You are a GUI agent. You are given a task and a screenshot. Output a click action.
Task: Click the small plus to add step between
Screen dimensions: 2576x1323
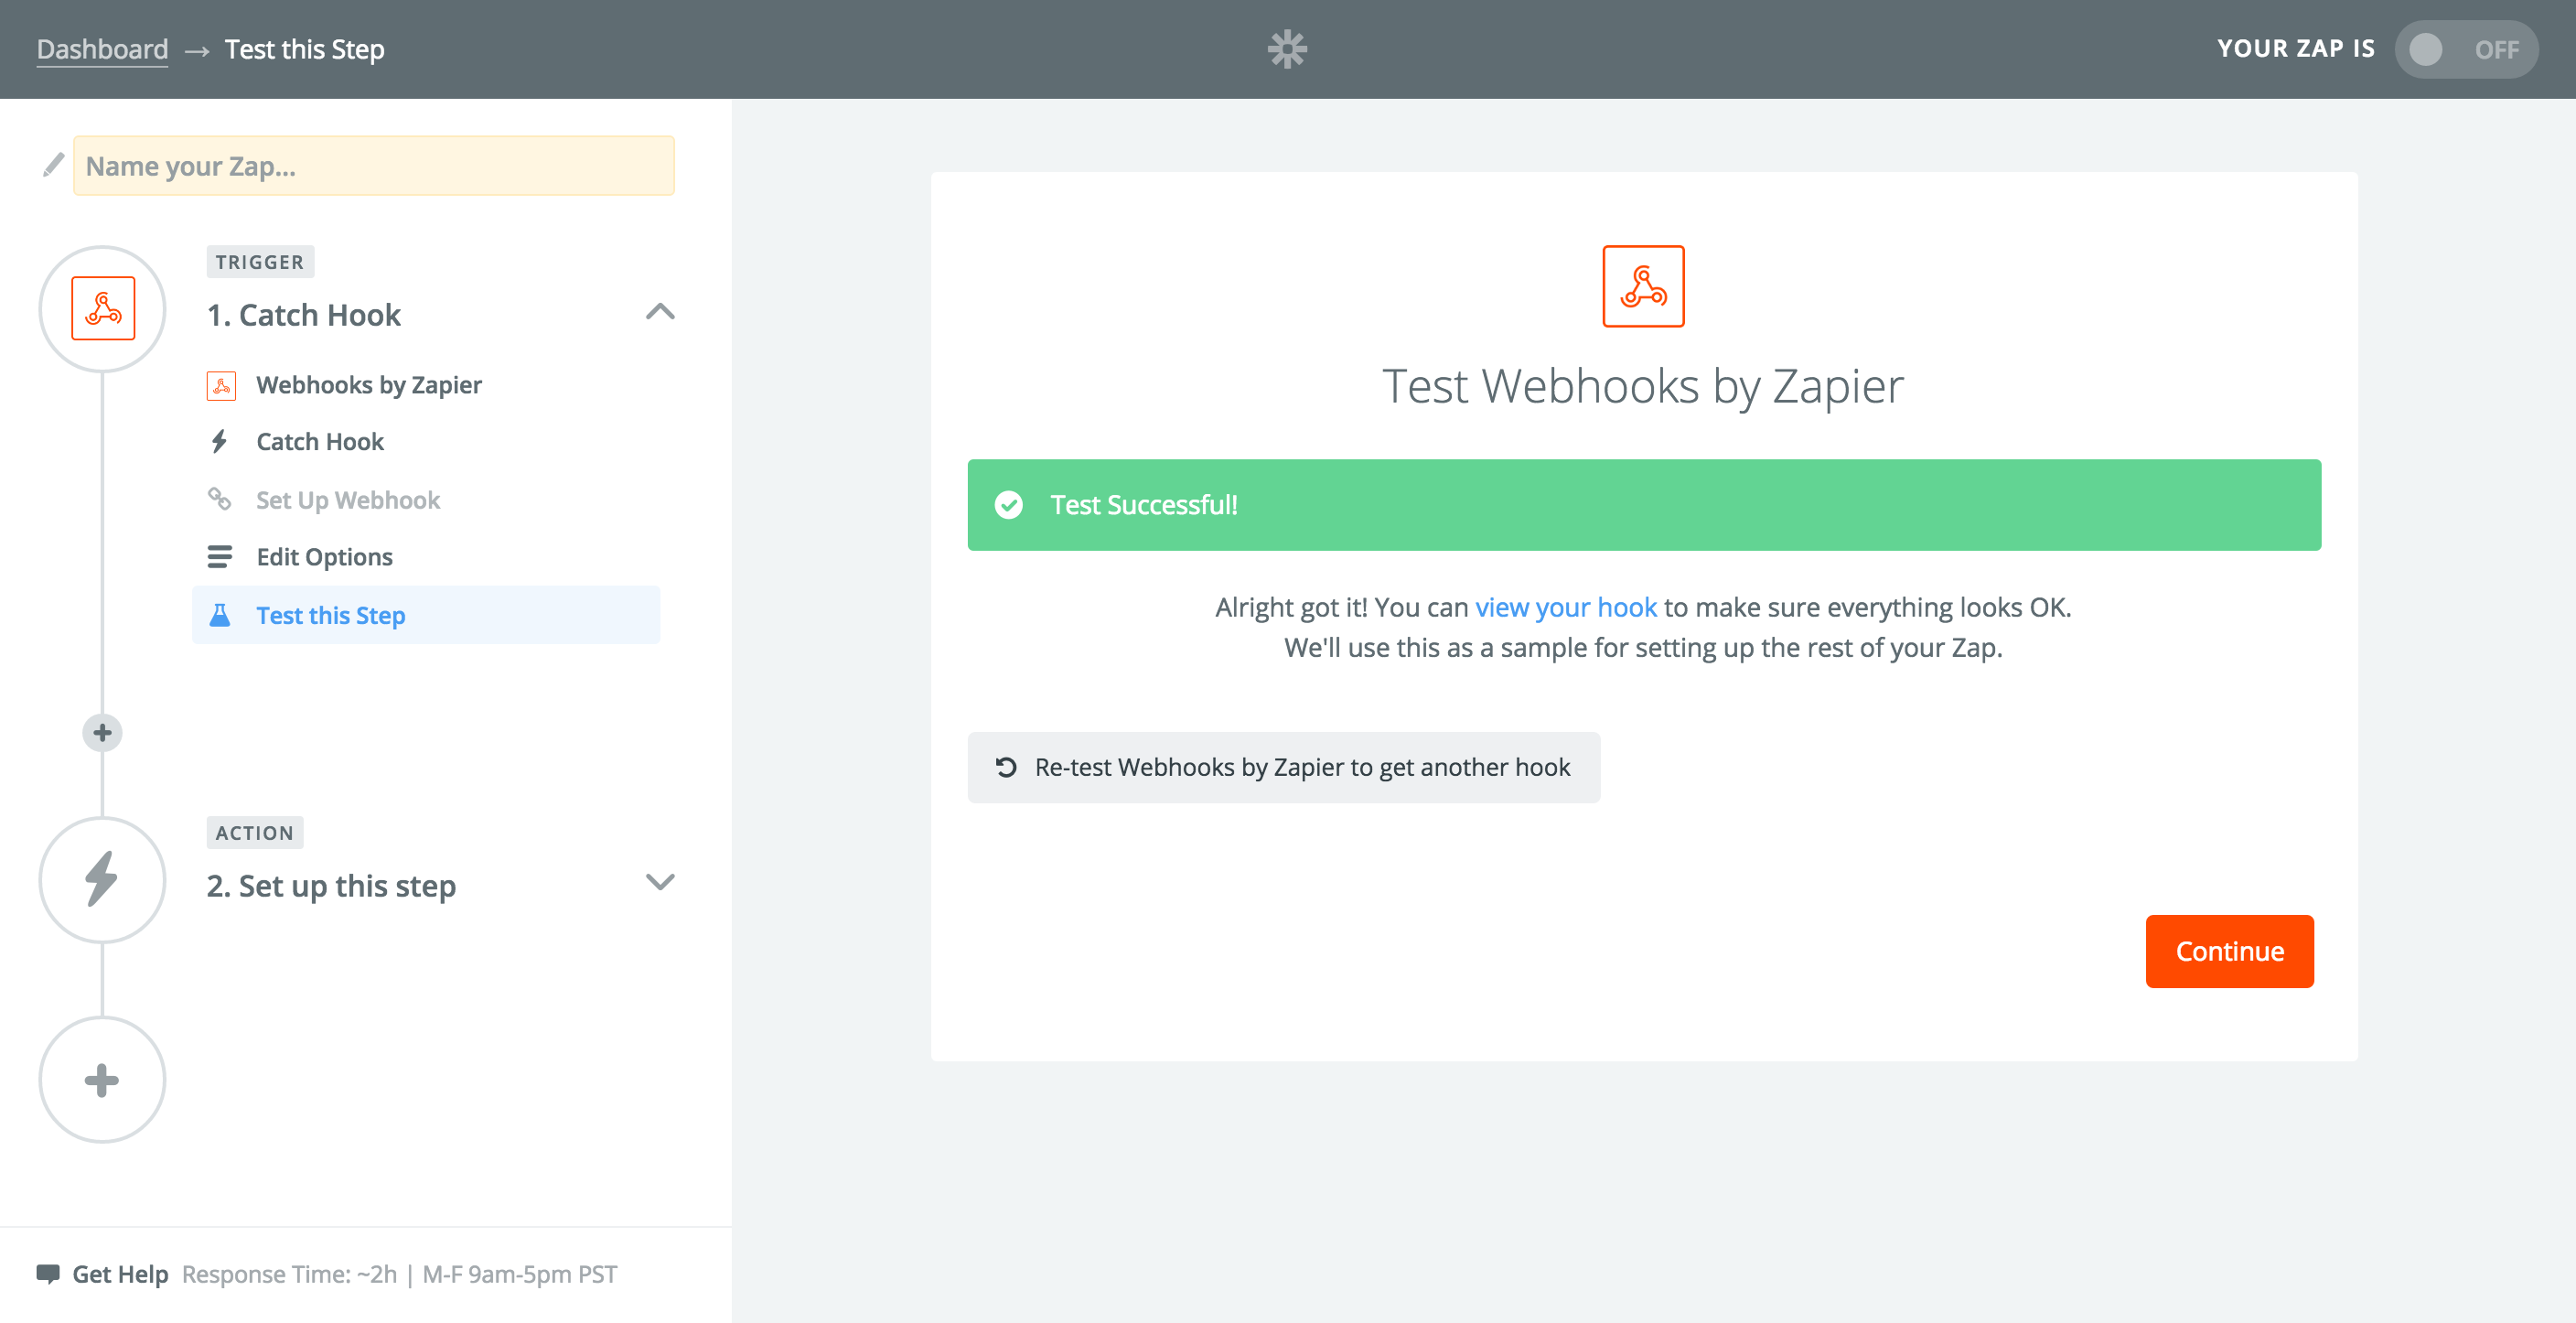tap(102, 733)
